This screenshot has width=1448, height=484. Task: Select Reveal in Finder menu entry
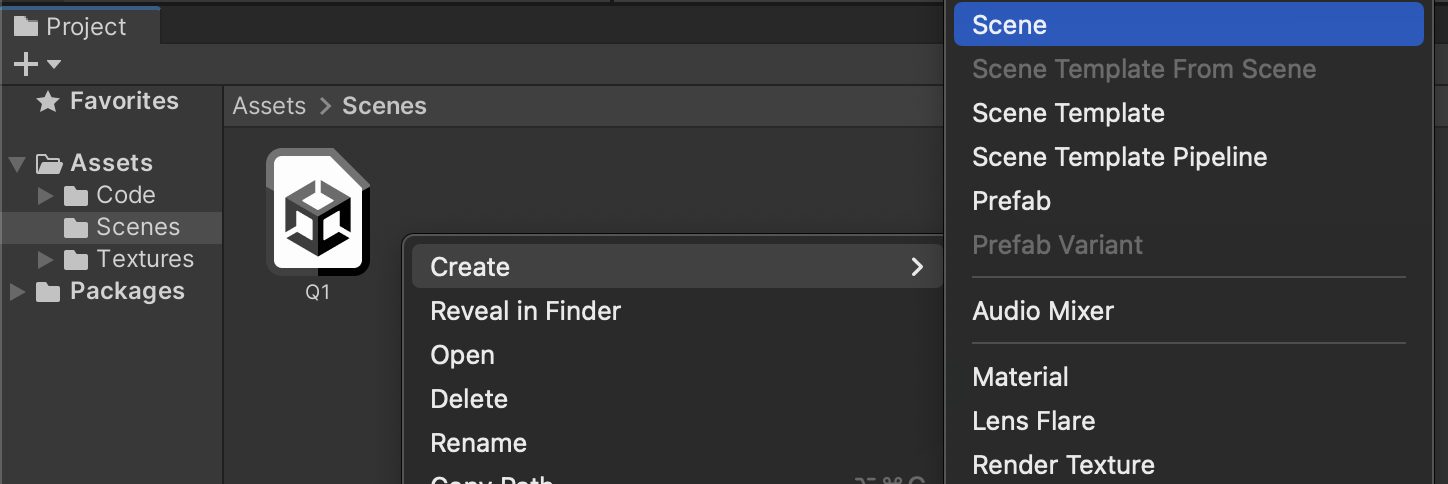(x=525, y=311)
